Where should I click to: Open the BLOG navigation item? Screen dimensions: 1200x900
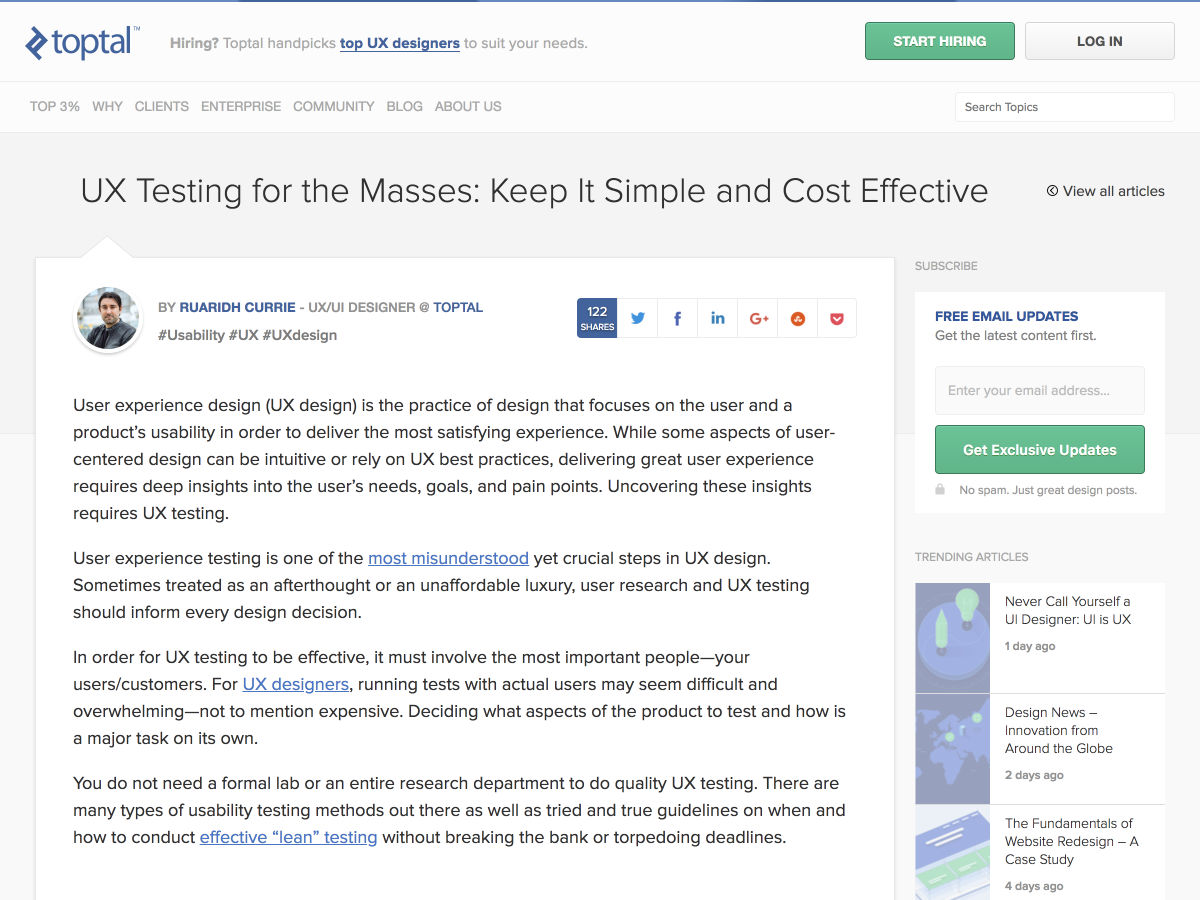coord(404,106)
